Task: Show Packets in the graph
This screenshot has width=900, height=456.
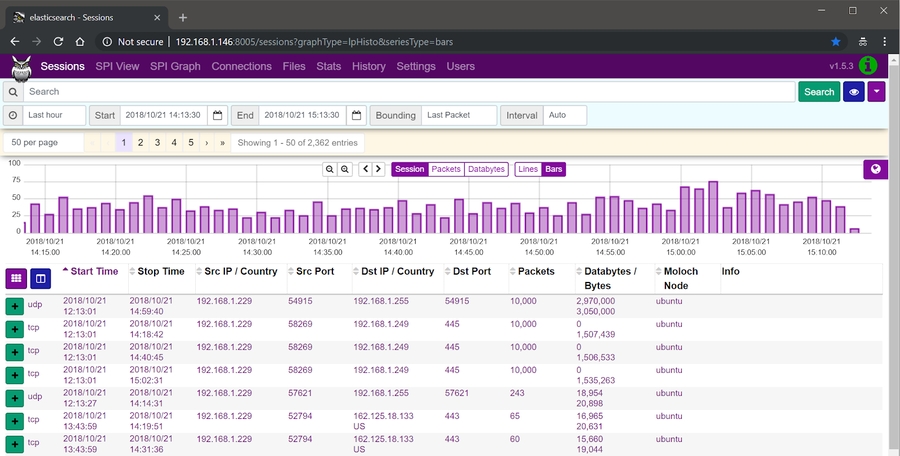Action: click(x=446, y=169)
